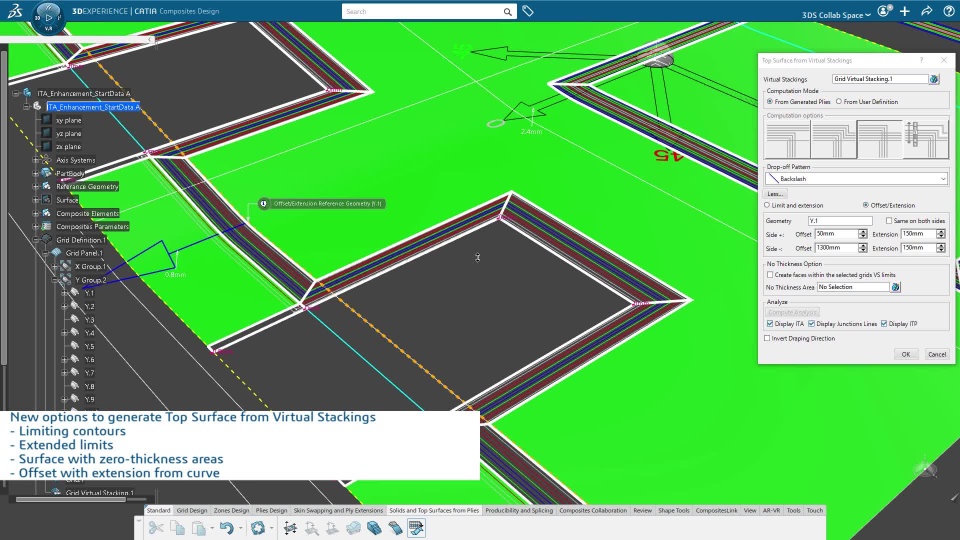Open the help question mark icon in top bar
960x540 pixels.
pyautogui.click(x=948, y=11)
